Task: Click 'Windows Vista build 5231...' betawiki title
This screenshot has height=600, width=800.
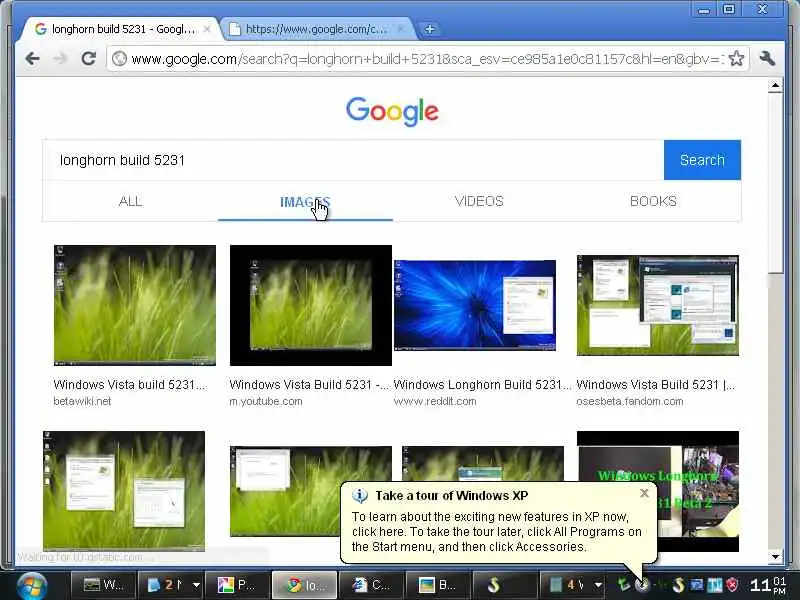Action: click(x=130, y=385)
